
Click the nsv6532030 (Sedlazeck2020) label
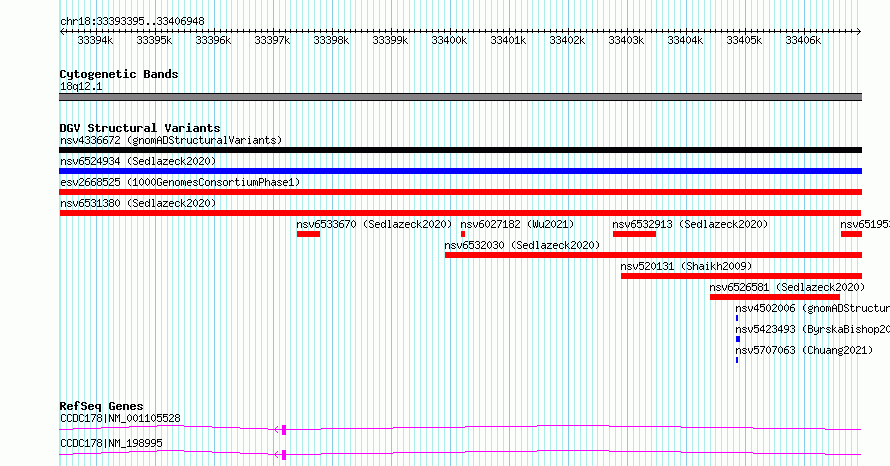coord(522,245)
